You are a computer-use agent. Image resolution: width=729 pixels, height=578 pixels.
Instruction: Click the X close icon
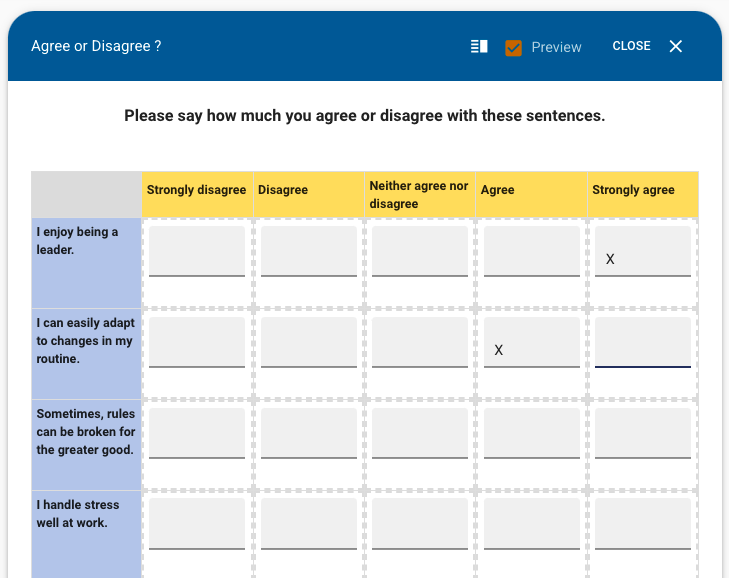[x=676, y=46]
